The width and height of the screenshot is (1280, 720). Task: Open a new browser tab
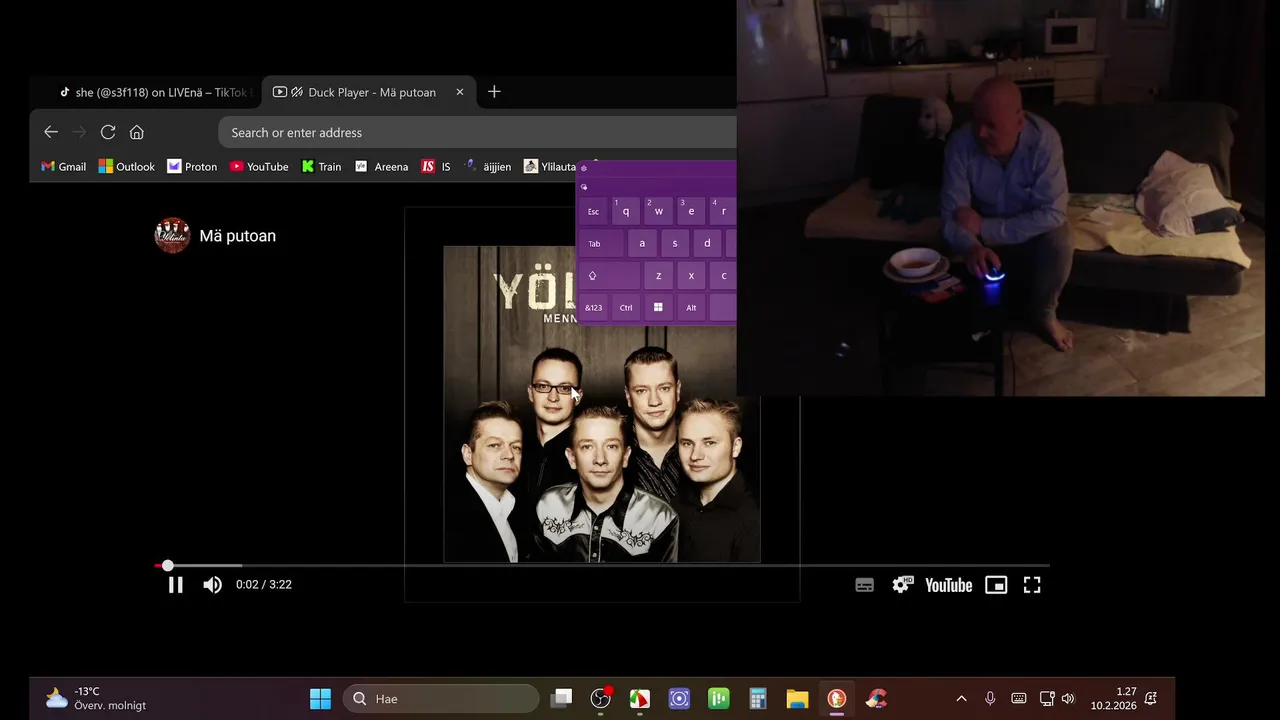pos(494,92)
